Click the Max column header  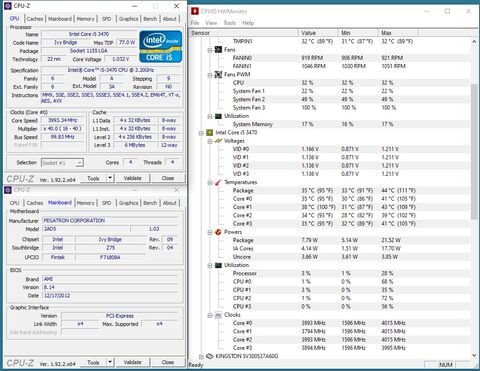tap(398, 33)
